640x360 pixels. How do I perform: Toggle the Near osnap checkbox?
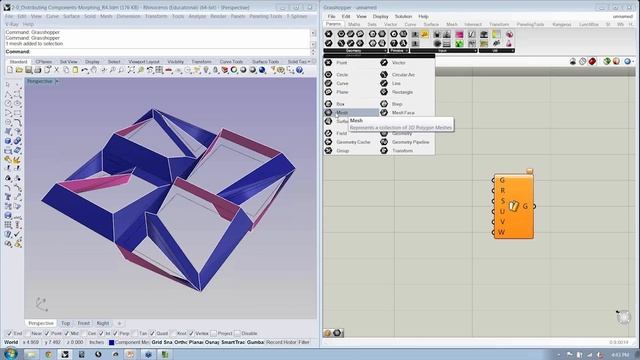click(28, 333)
